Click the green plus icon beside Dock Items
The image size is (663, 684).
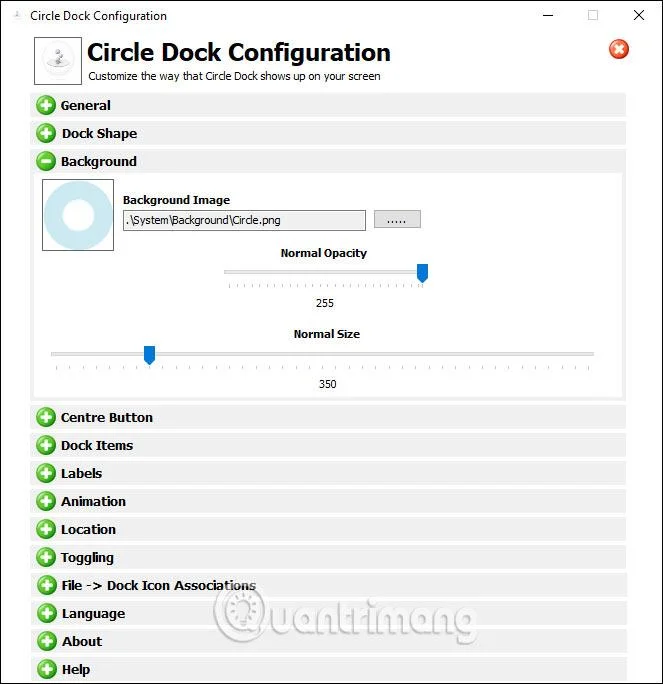[46, 445]
